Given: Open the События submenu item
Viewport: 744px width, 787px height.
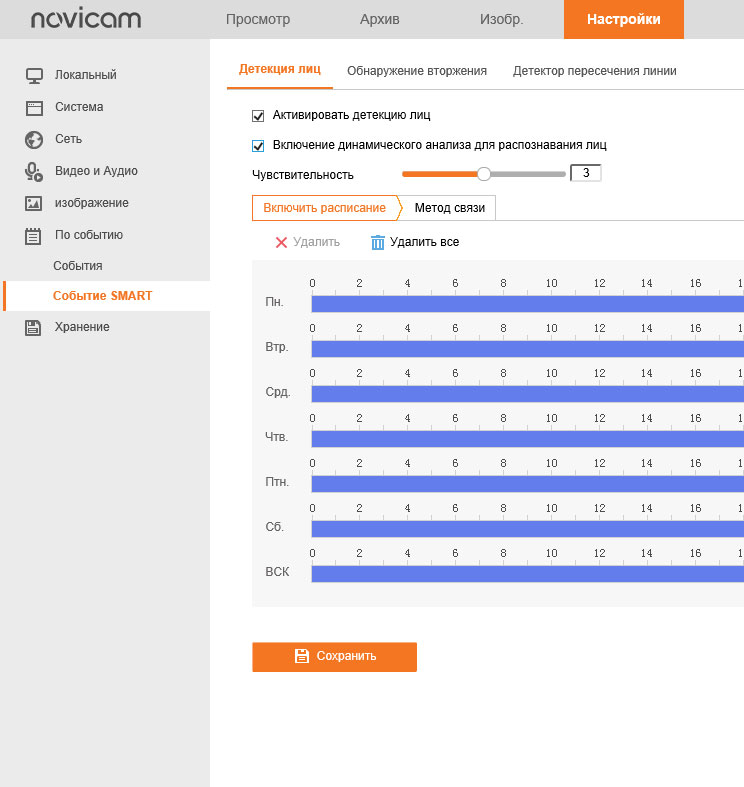Looking at the screenshot, I should click(x=78, y=266).
